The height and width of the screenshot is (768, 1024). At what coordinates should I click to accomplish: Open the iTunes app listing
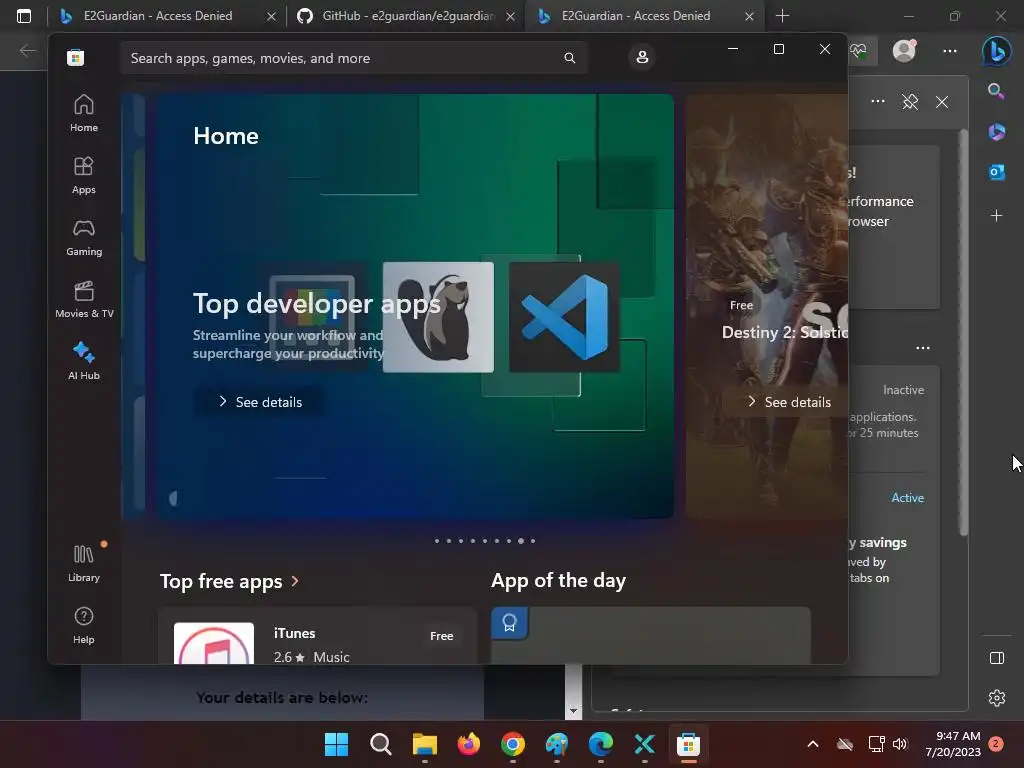pos(318,637)
